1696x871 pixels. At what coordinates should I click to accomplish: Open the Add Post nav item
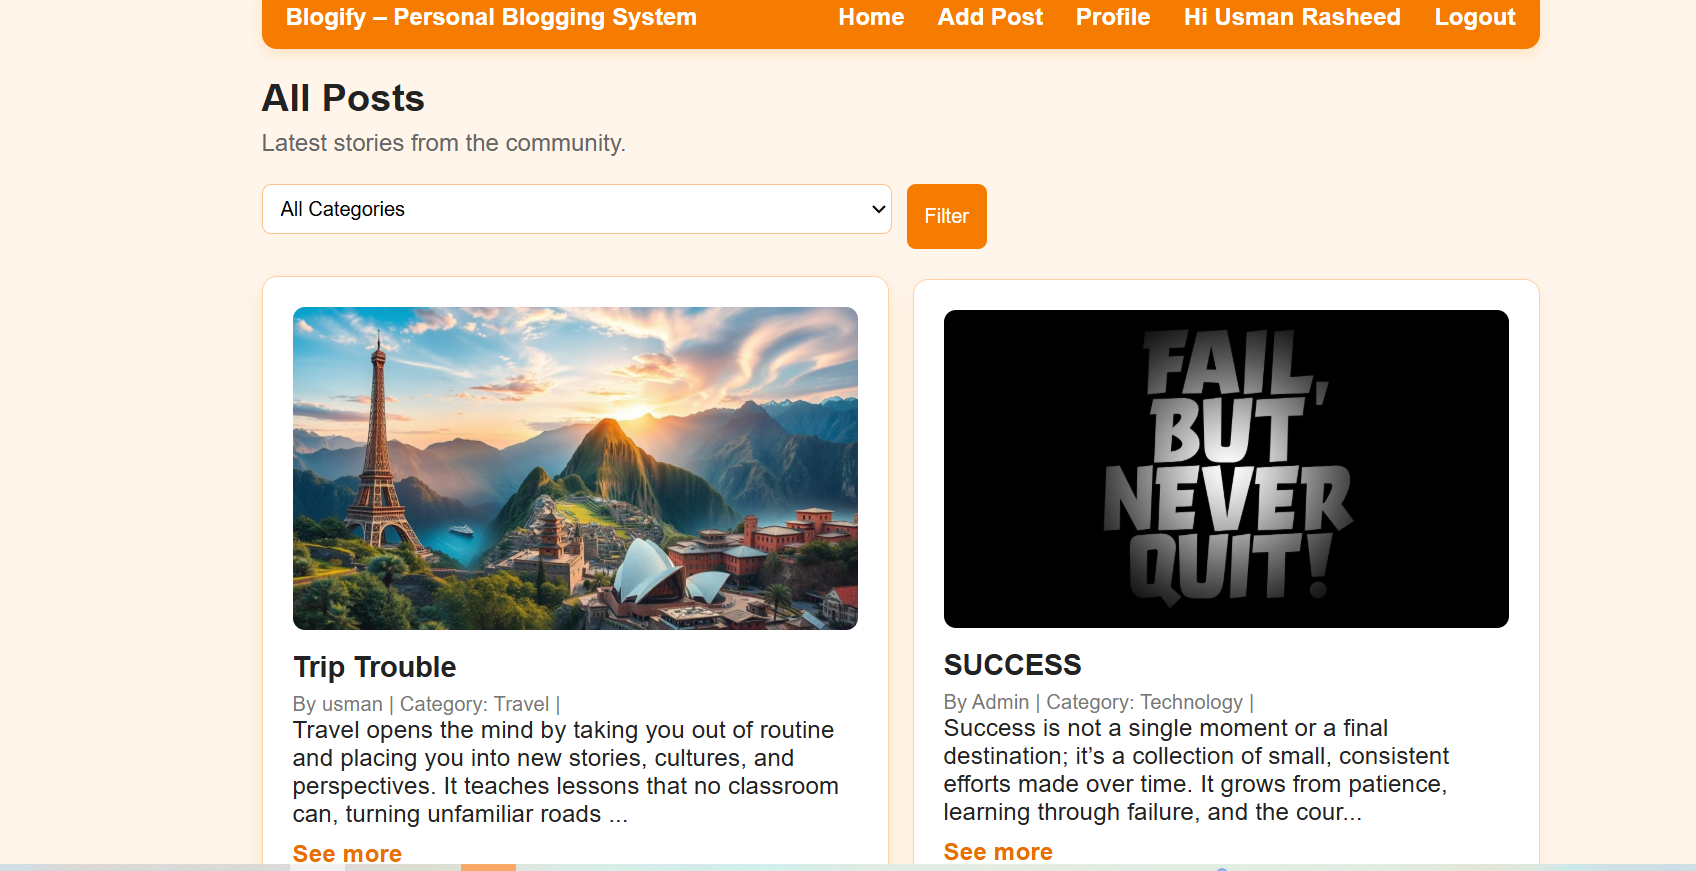pyautogui.click(x=990, y=17)
